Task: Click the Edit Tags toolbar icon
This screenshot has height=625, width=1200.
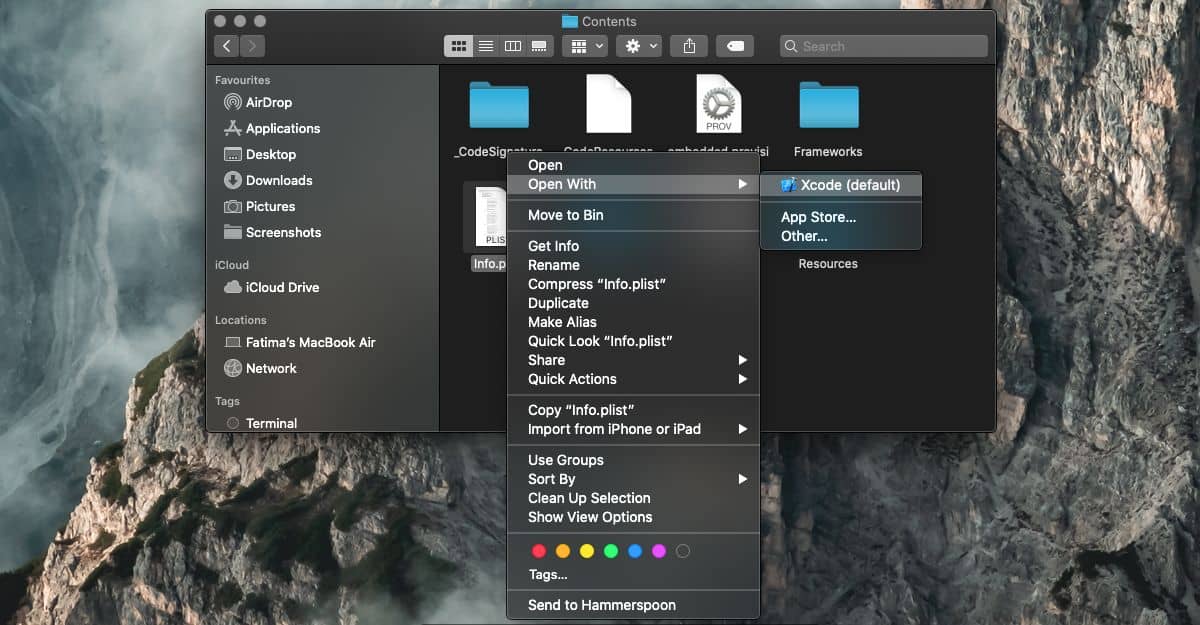Action: (735, 46)
